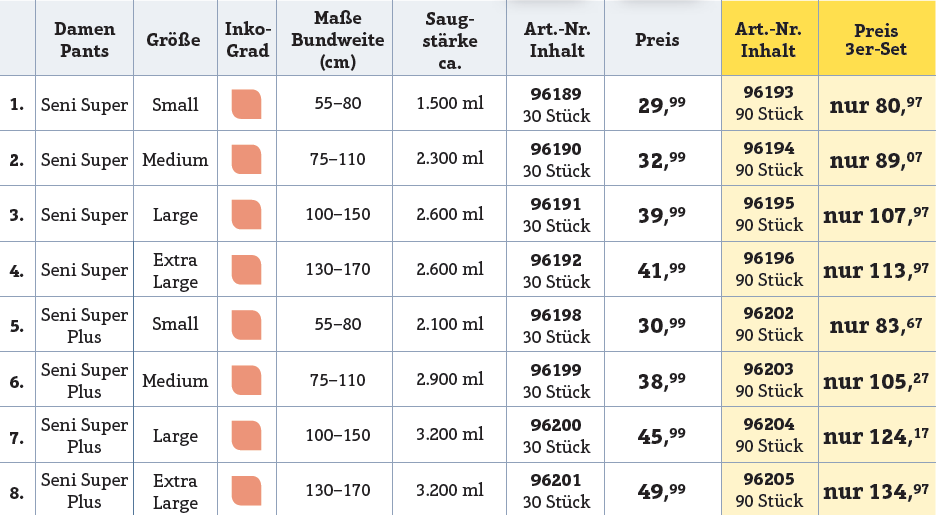Click the Inko-Grad icon in row 3

(x=246, y=215)
